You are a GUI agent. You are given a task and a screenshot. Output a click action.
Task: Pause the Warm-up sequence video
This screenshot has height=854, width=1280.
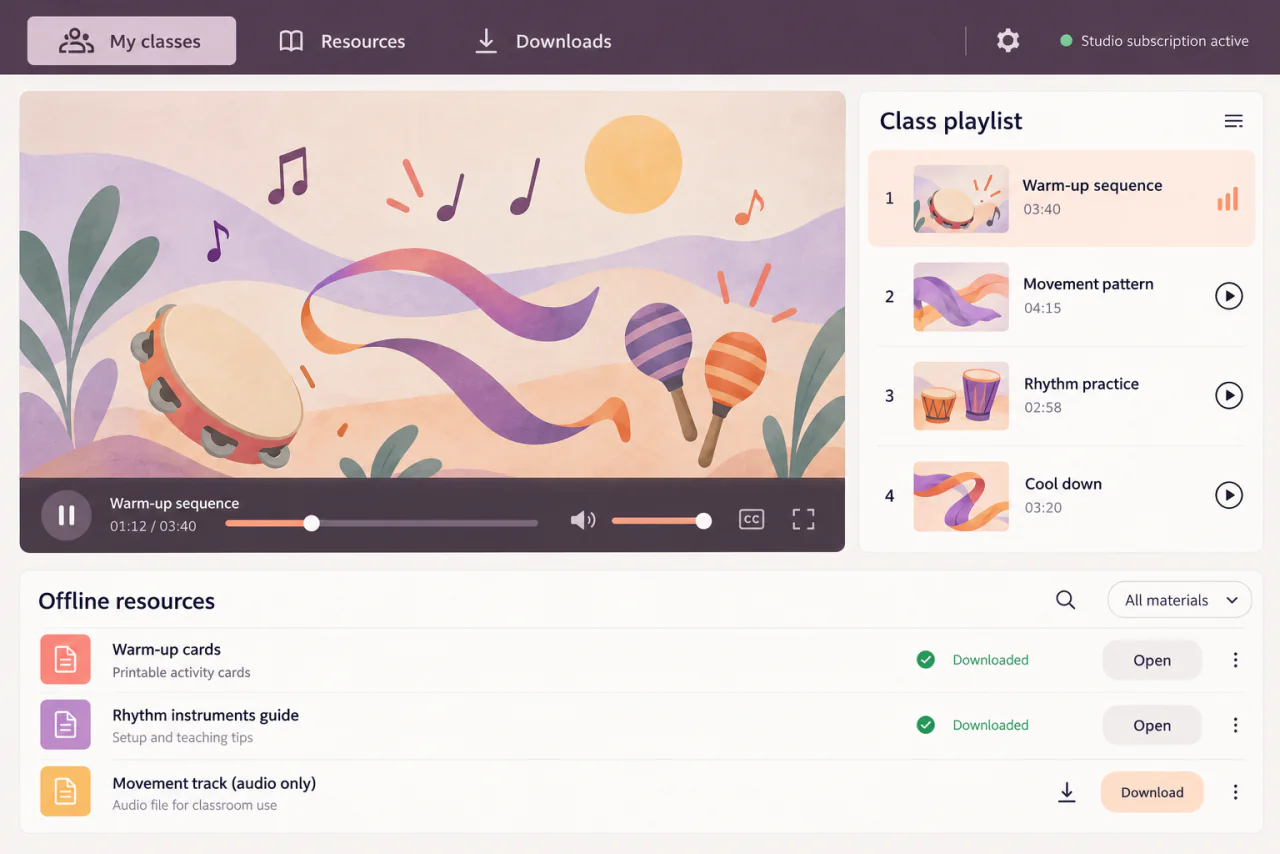[x=66, y=515]
